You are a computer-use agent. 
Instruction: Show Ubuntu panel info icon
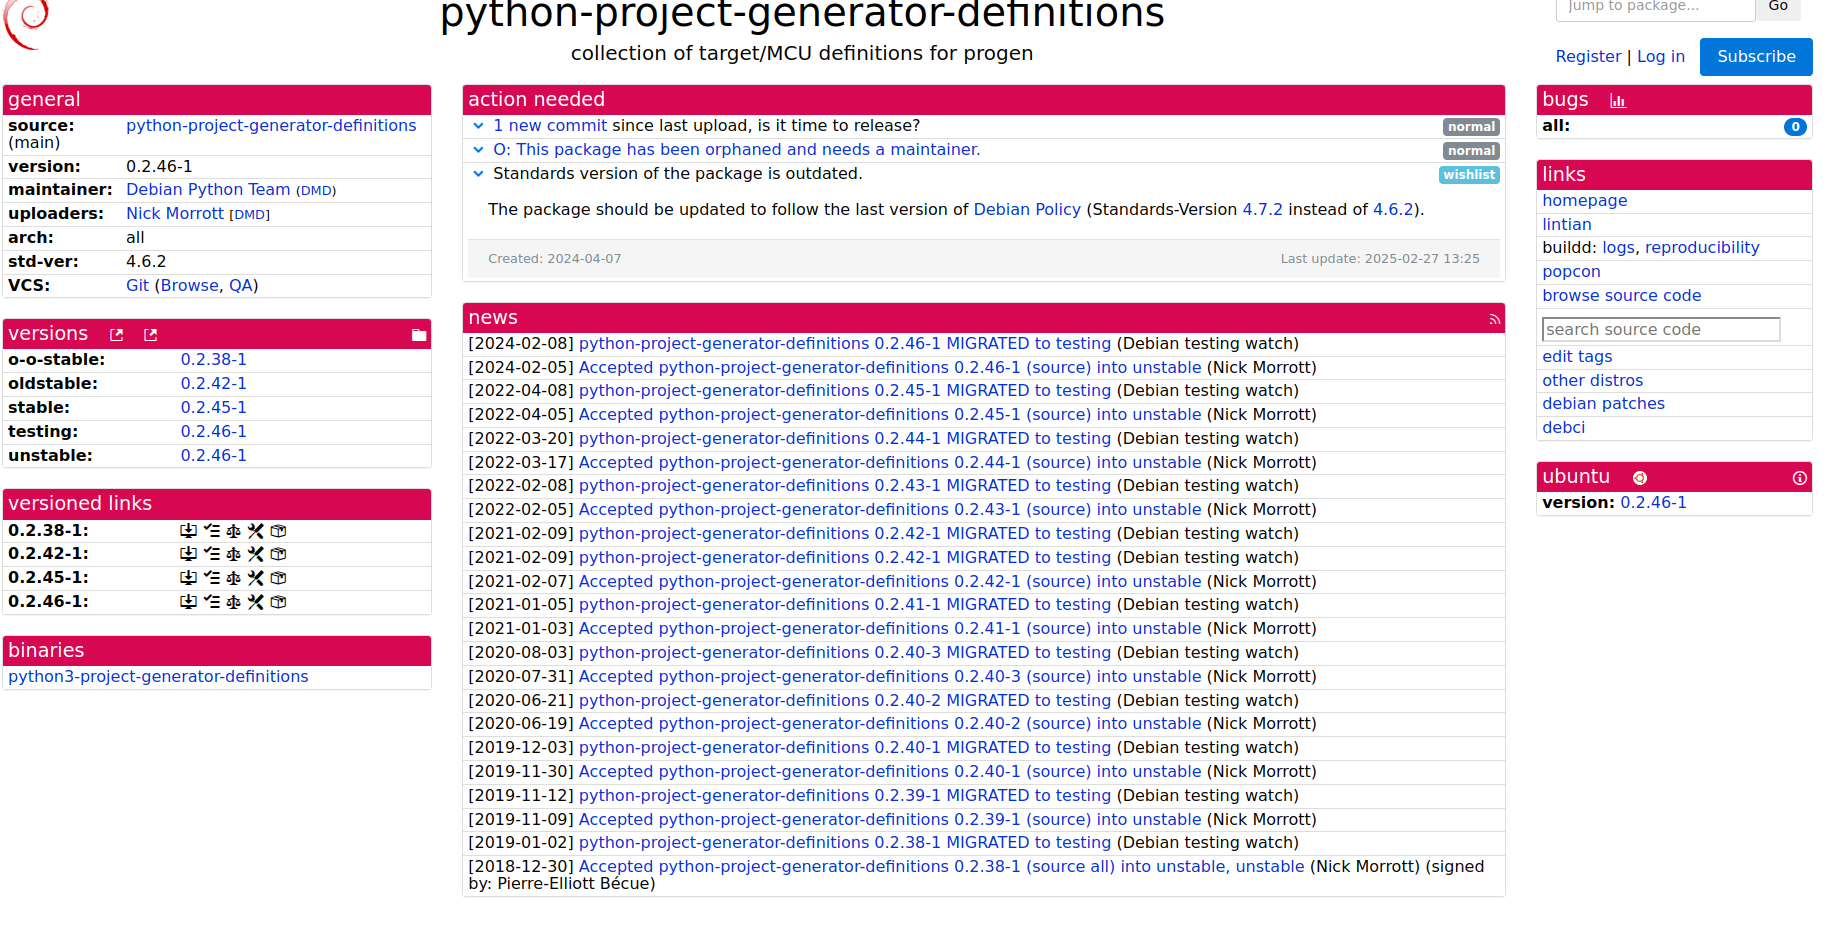pyautogui.click(x=1800, y=478)
